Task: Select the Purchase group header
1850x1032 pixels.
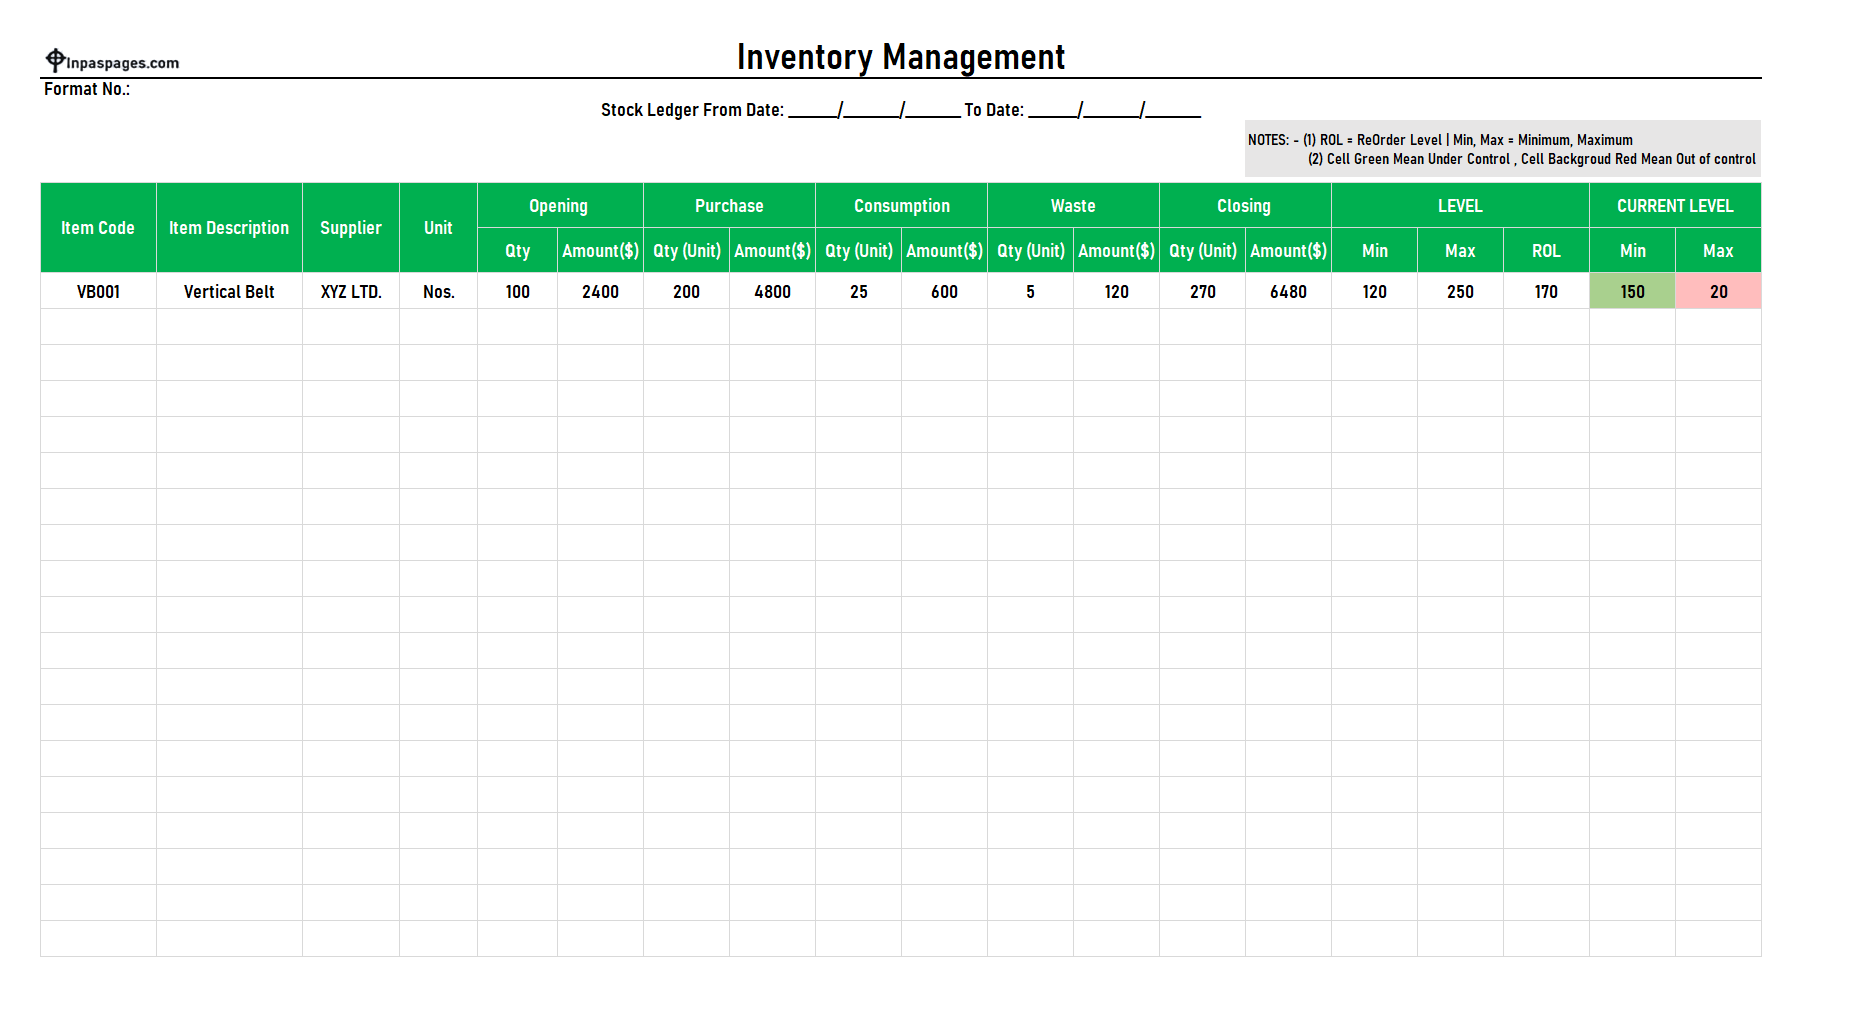Action: coord(729,205)
